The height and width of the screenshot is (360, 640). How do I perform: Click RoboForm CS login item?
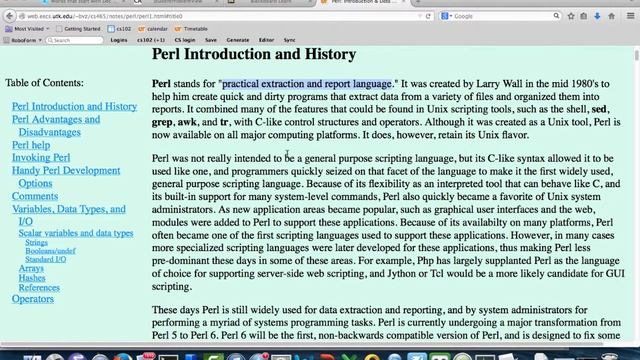tap(185, 40)
